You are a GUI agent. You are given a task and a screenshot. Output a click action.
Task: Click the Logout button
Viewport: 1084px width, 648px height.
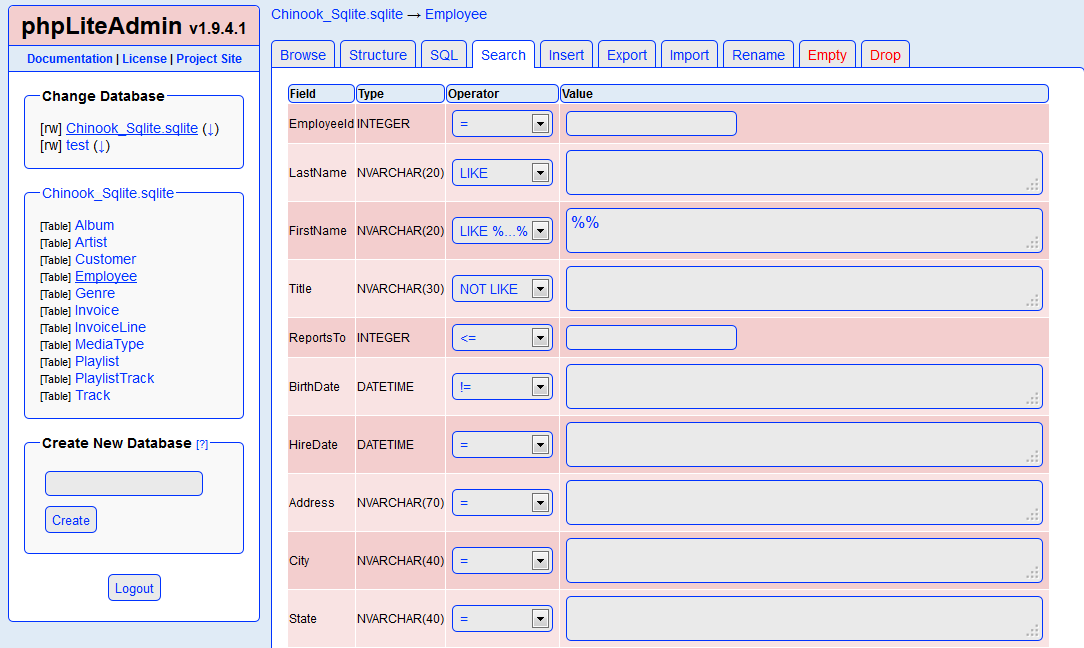[x=134, y=587]
